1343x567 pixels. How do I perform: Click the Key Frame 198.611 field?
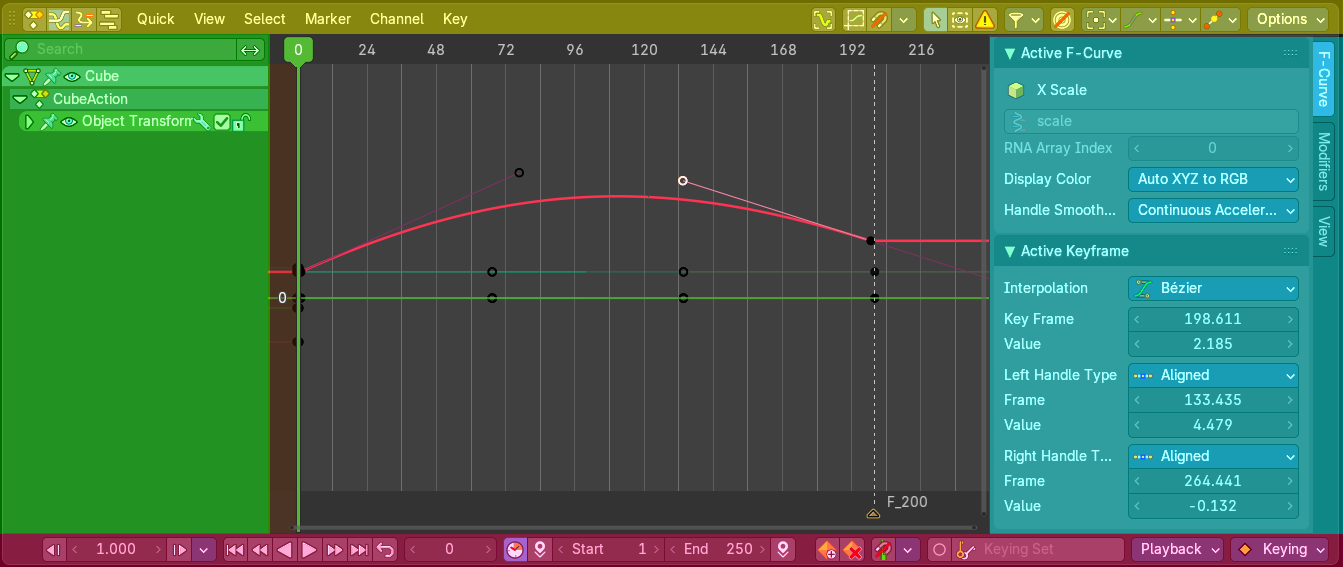1213,319
